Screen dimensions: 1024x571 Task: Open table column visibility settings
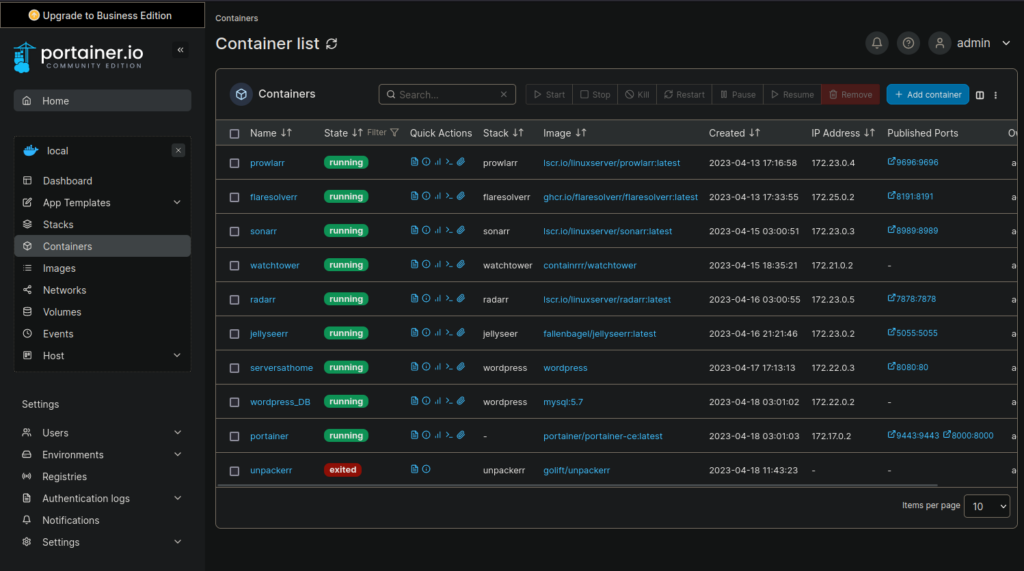pos(980,95)
